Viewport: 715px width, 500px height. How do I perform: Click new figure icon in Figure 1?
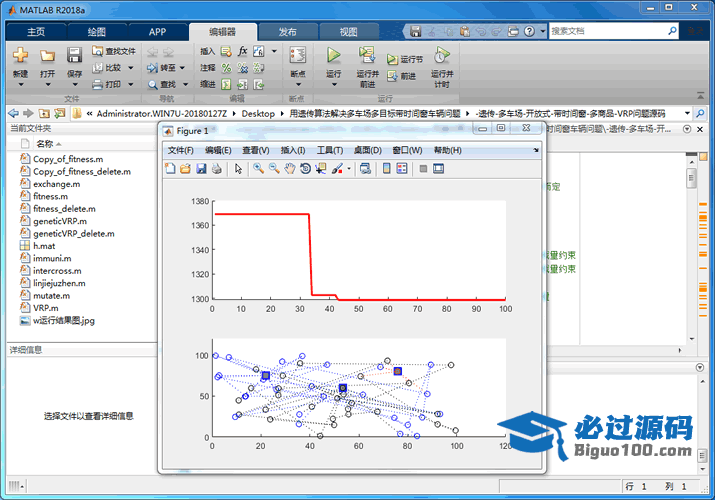[170, 169]
